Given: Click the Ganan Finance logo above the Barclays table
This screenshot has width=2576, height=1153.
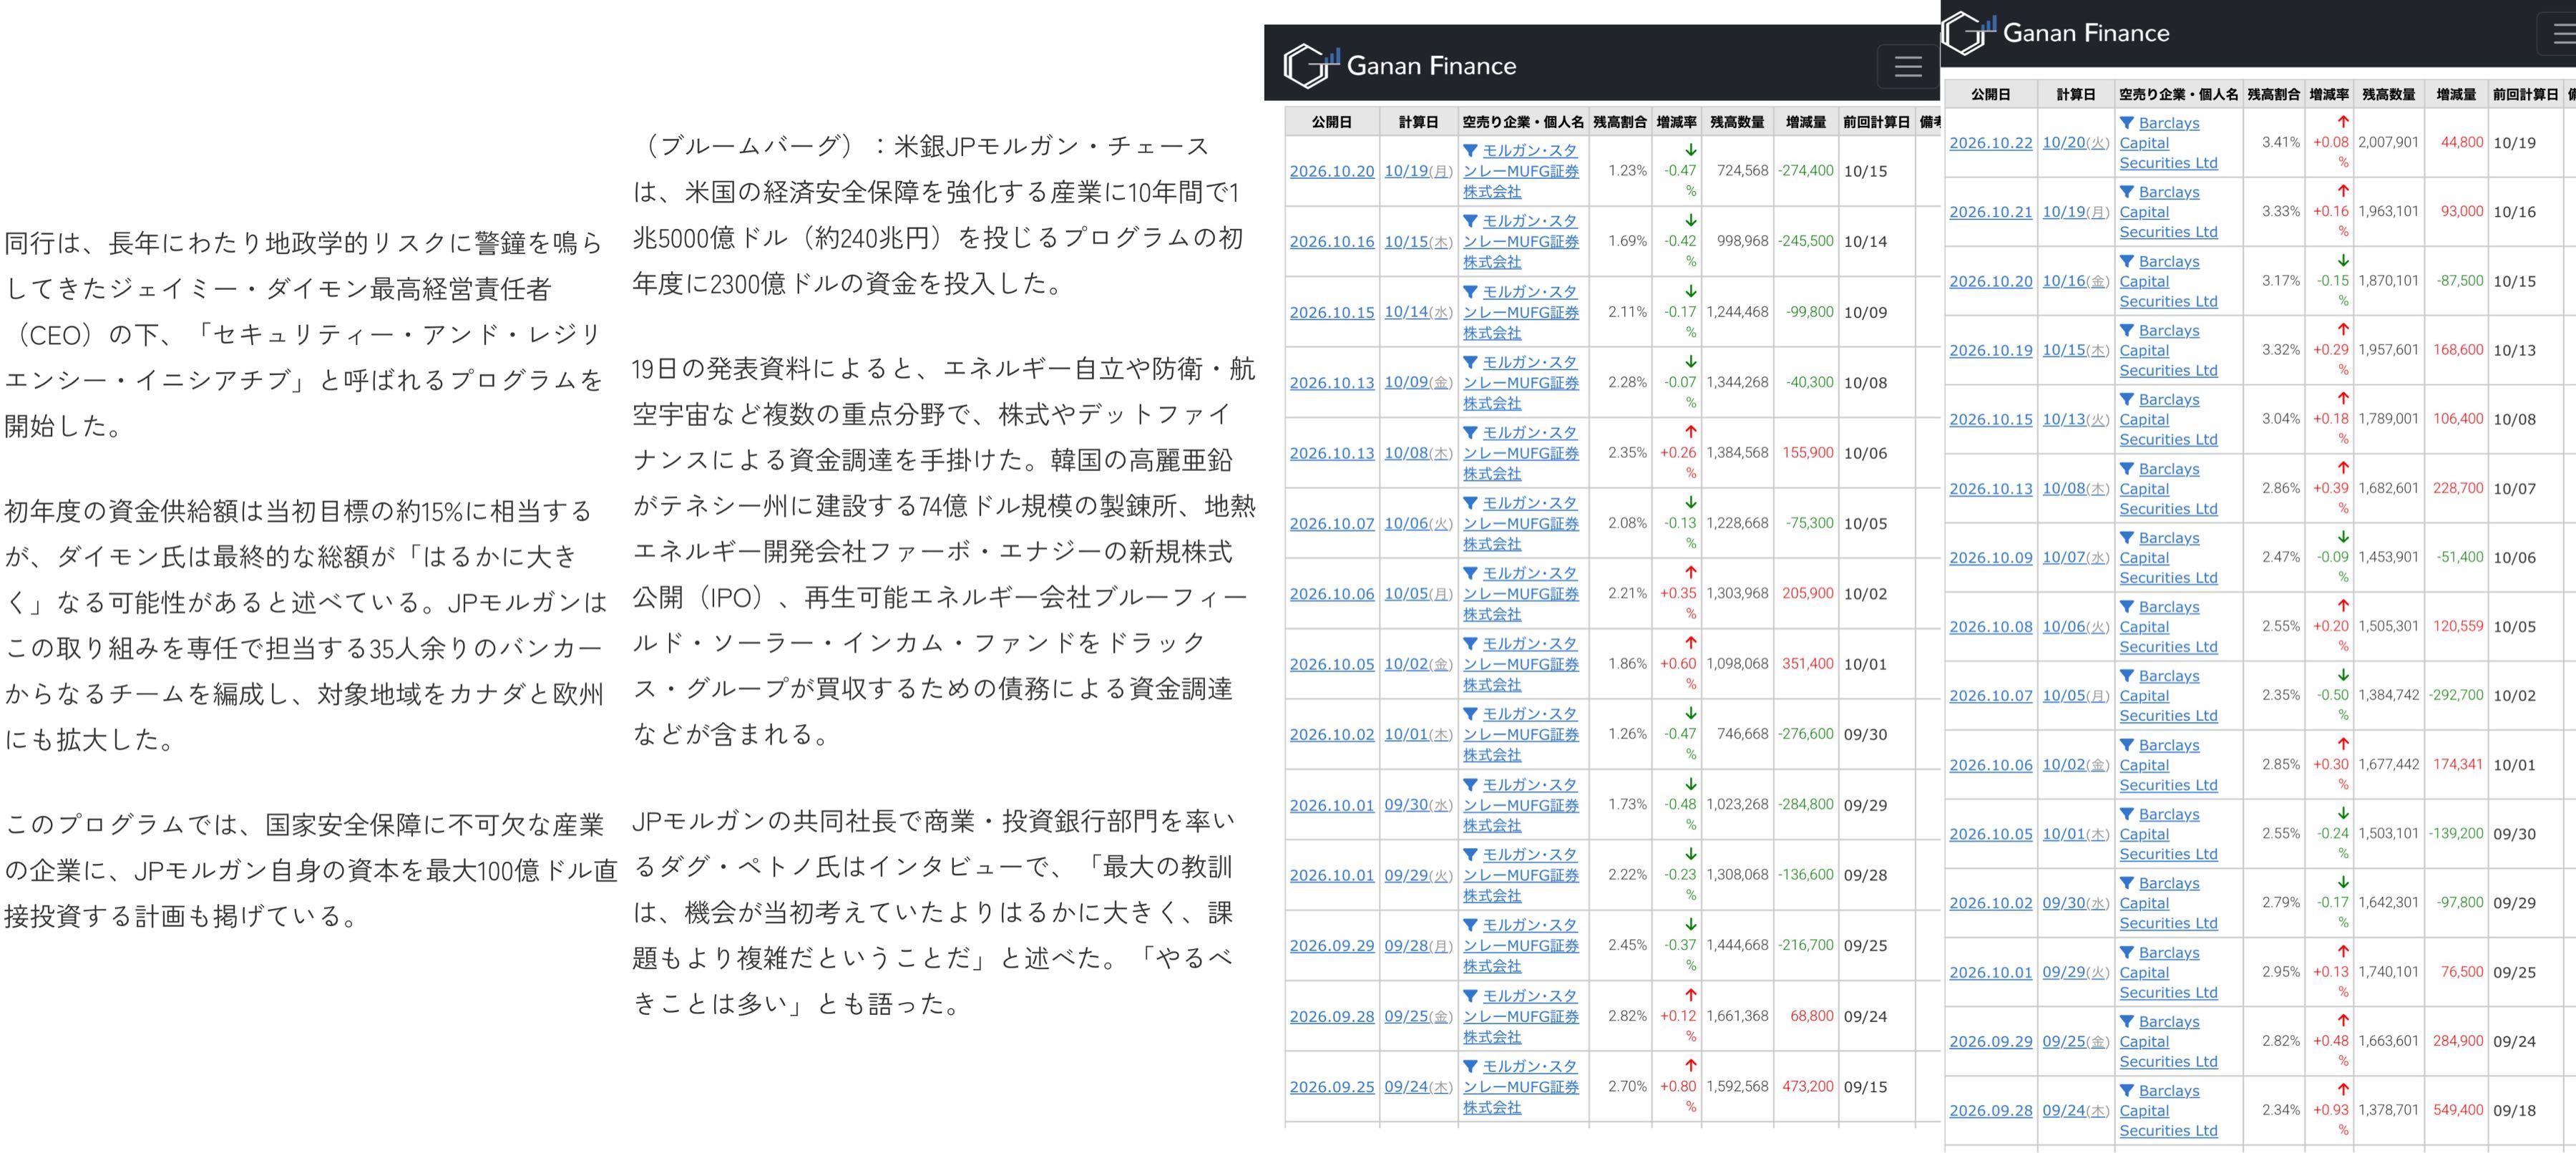Looking at the screenshot, I should pos(2056,33).
